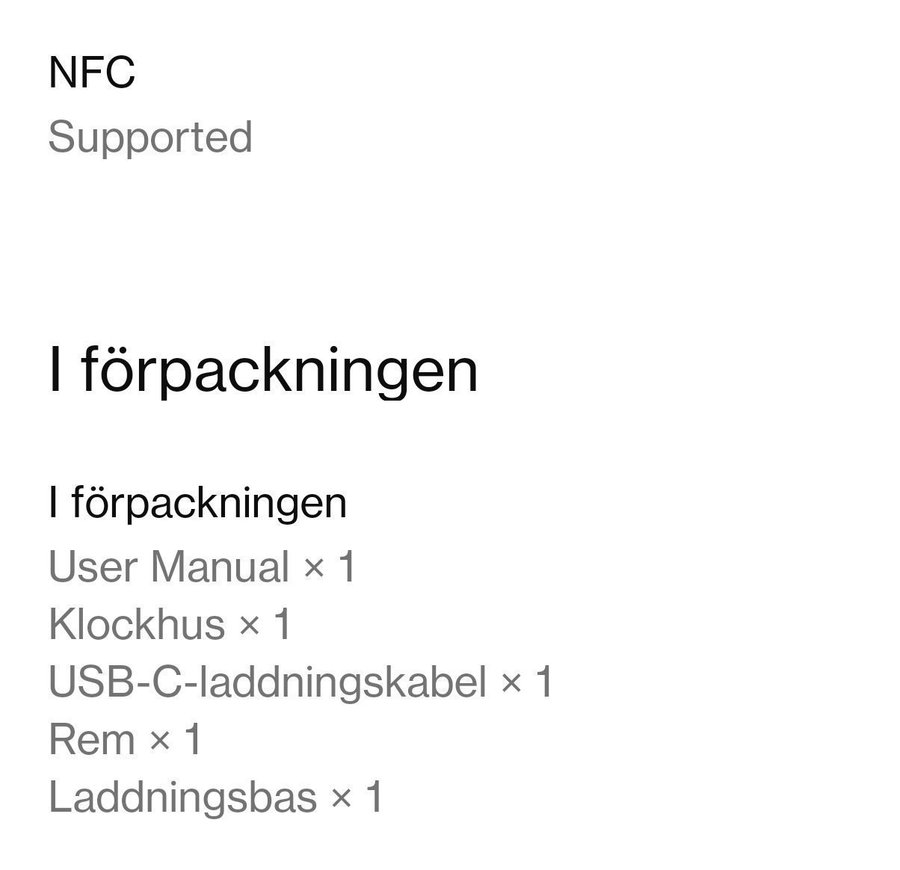Click the word 'förpackningen' in the large heading
Screen dimensions: 900x870
(x=278, y=372)
